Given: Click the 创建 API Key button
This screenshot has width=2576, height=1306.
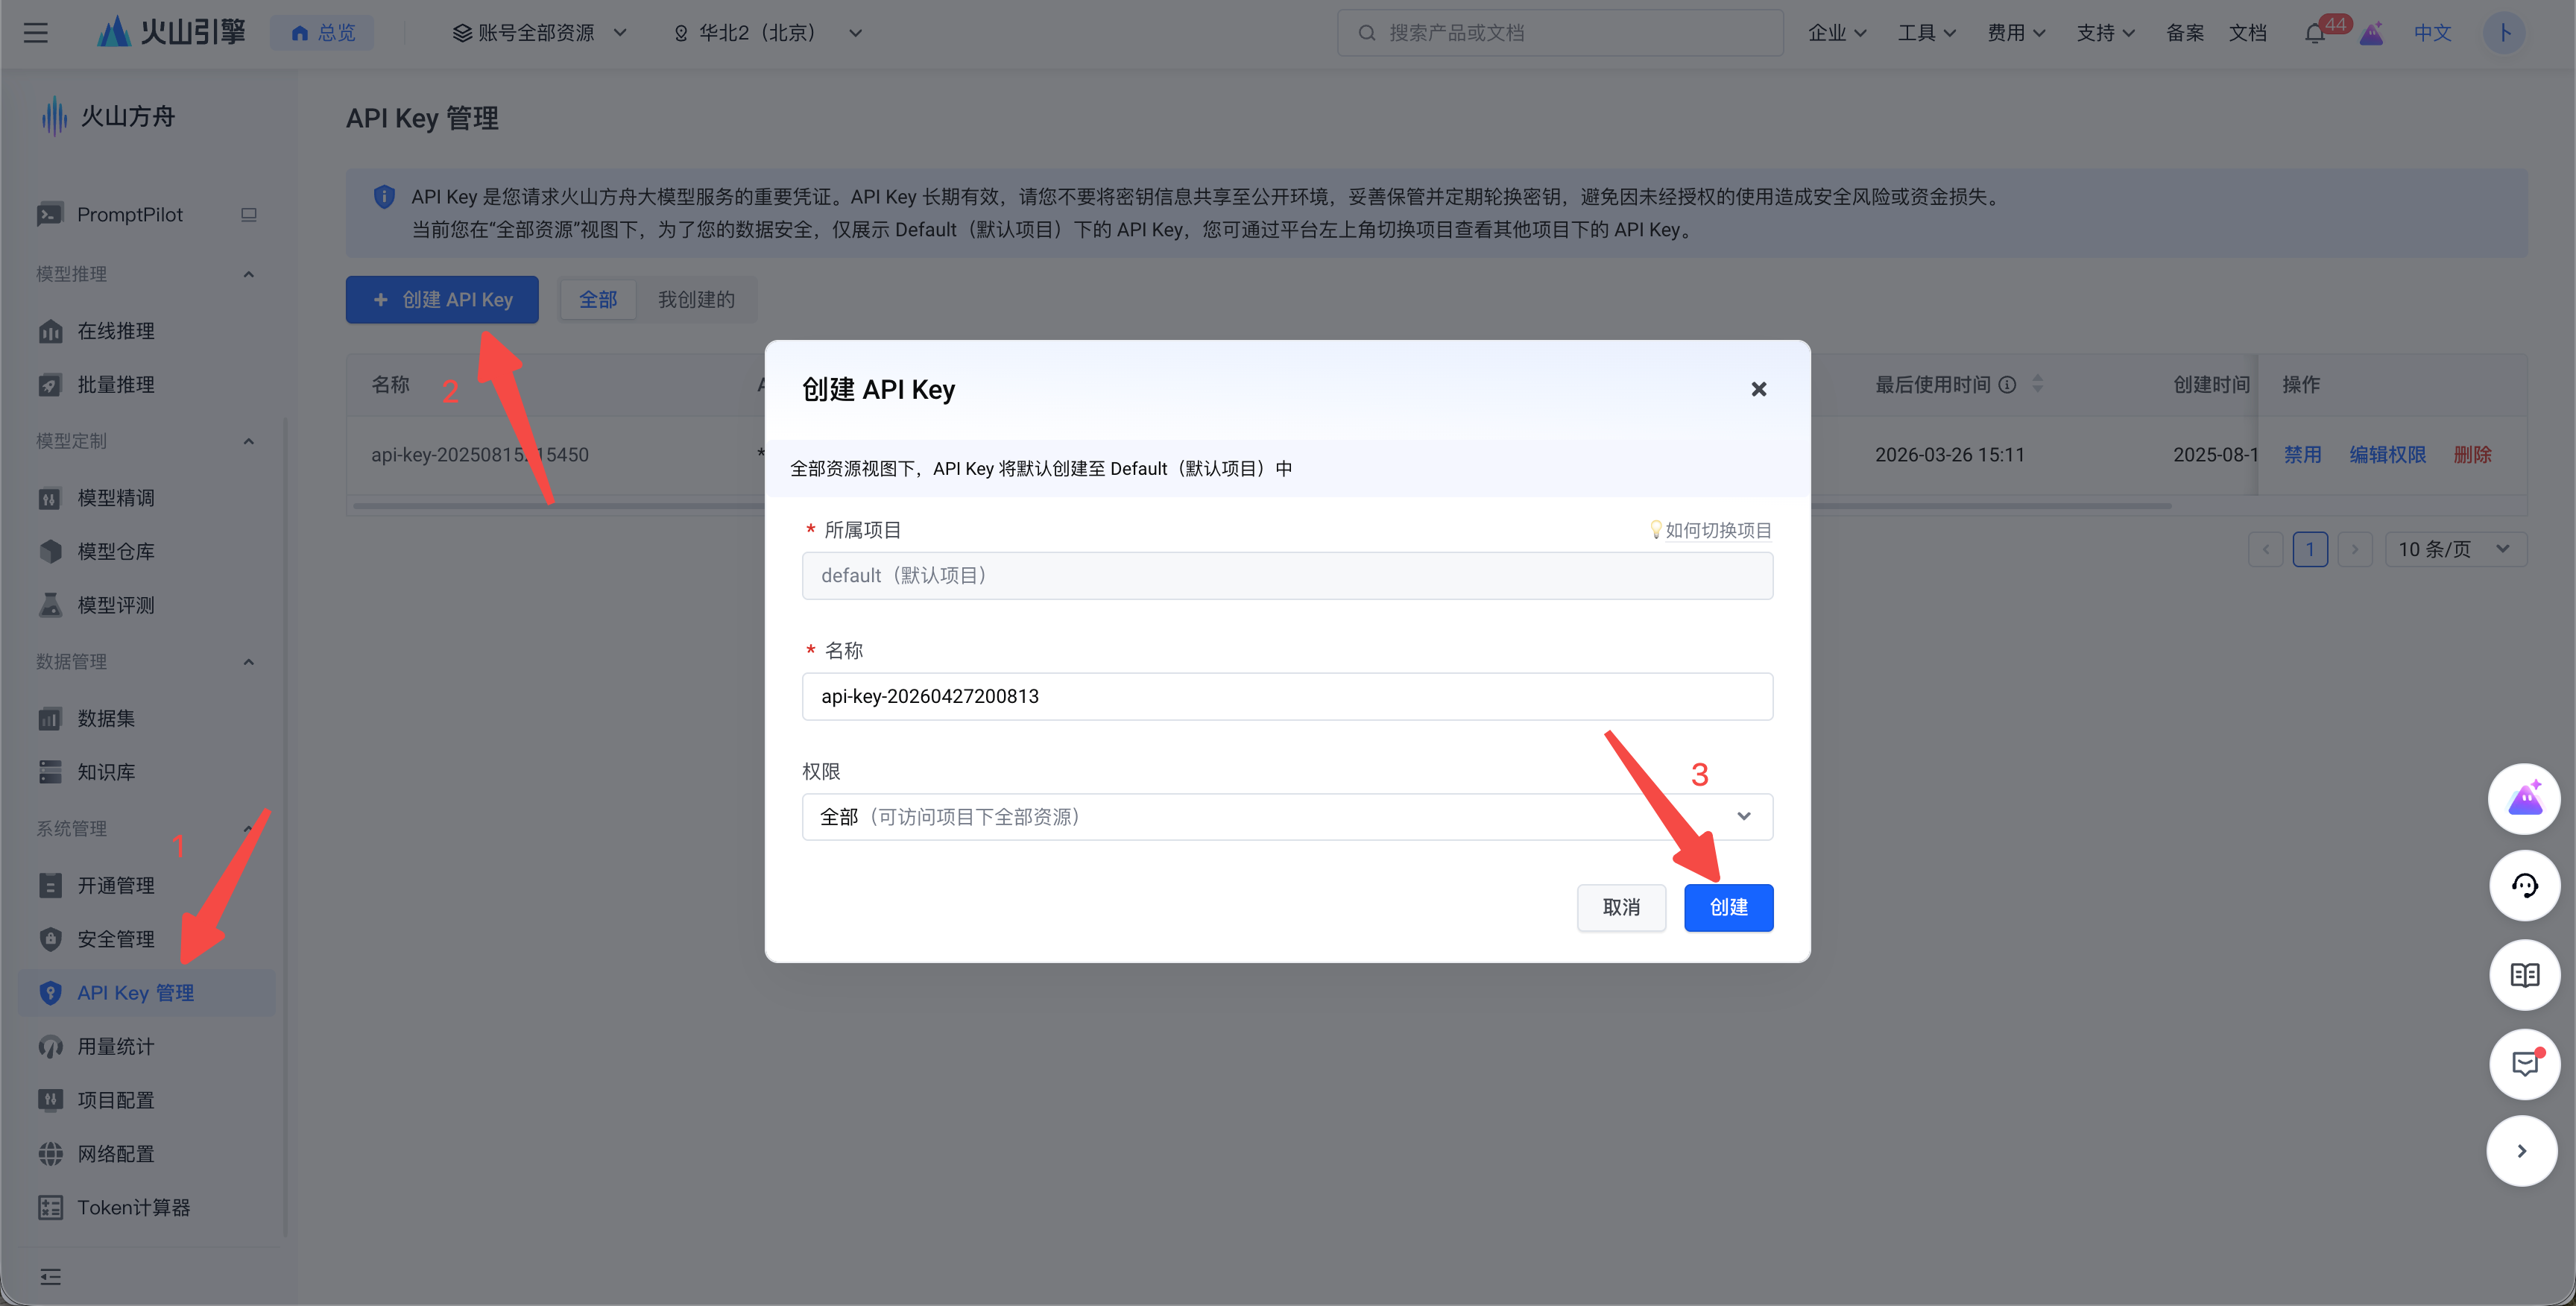Looking at the screenshot, I should point(442,300).
